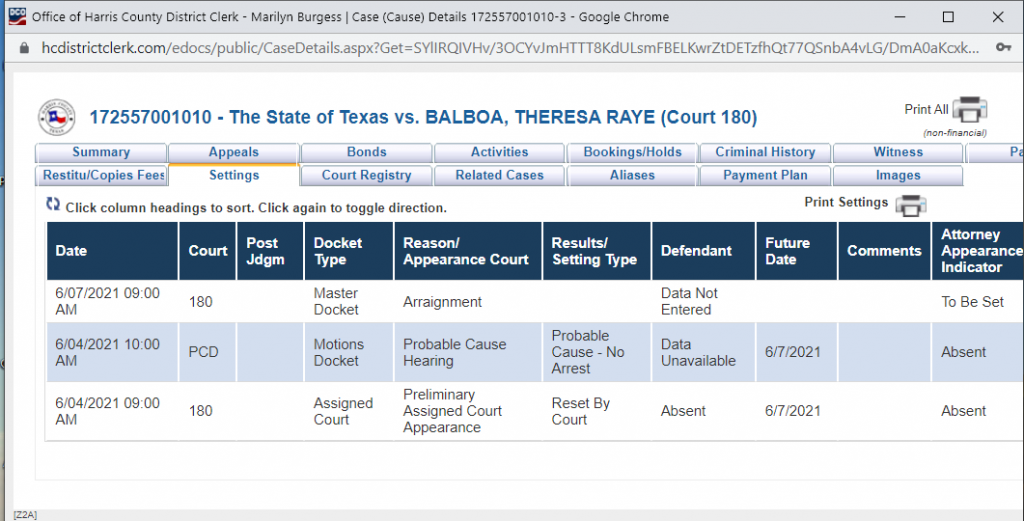Open the Payment Plan tab
Image resolution: width=1024 pixels, height=521 pixels.
(765, 175)
